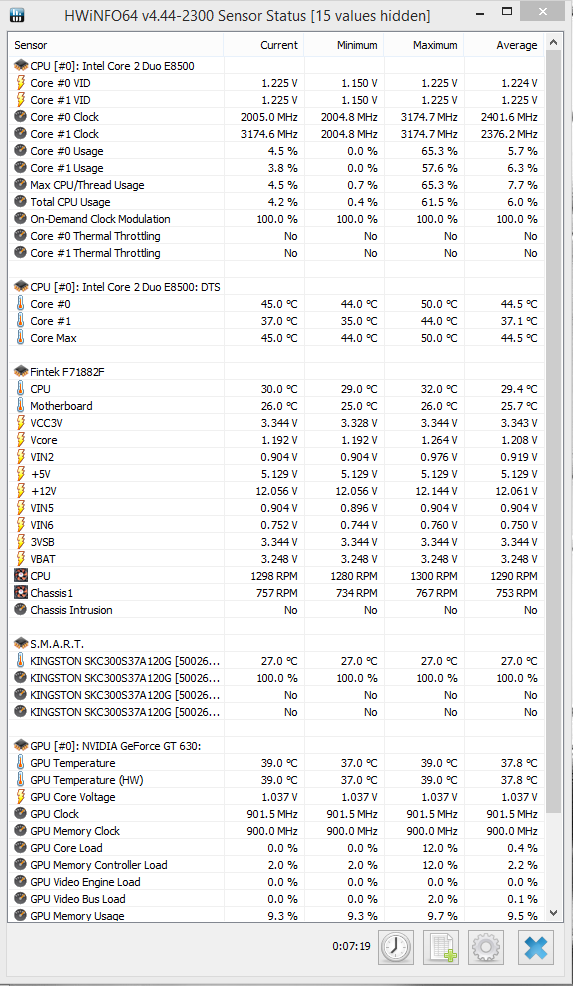Screen dimensions: 573x986
Task: Click Core #1 current temperature 37.0 °C
Action: [279, 321]
